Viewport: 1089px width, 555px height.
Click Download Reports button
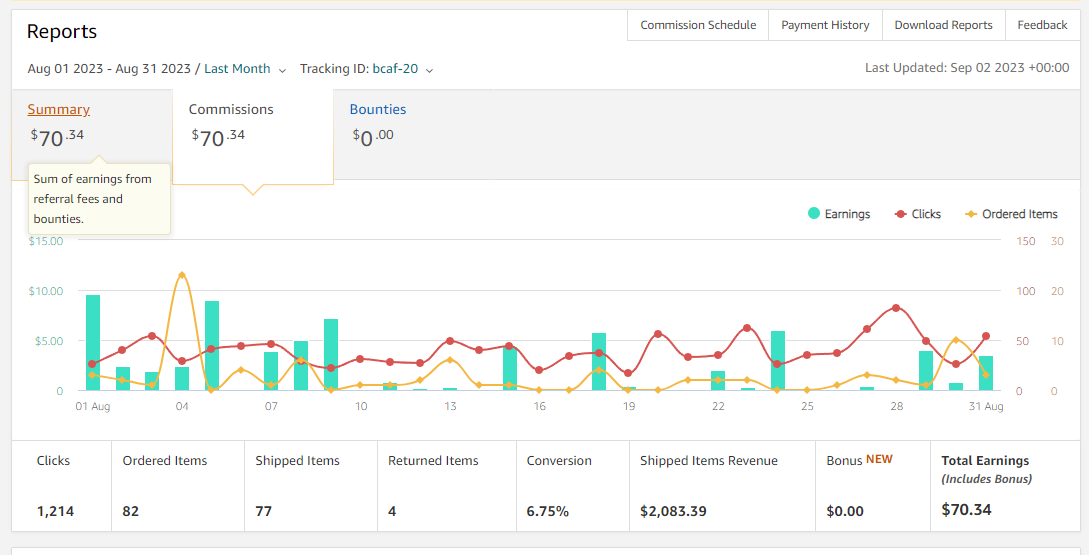click(x=943, y=25)
